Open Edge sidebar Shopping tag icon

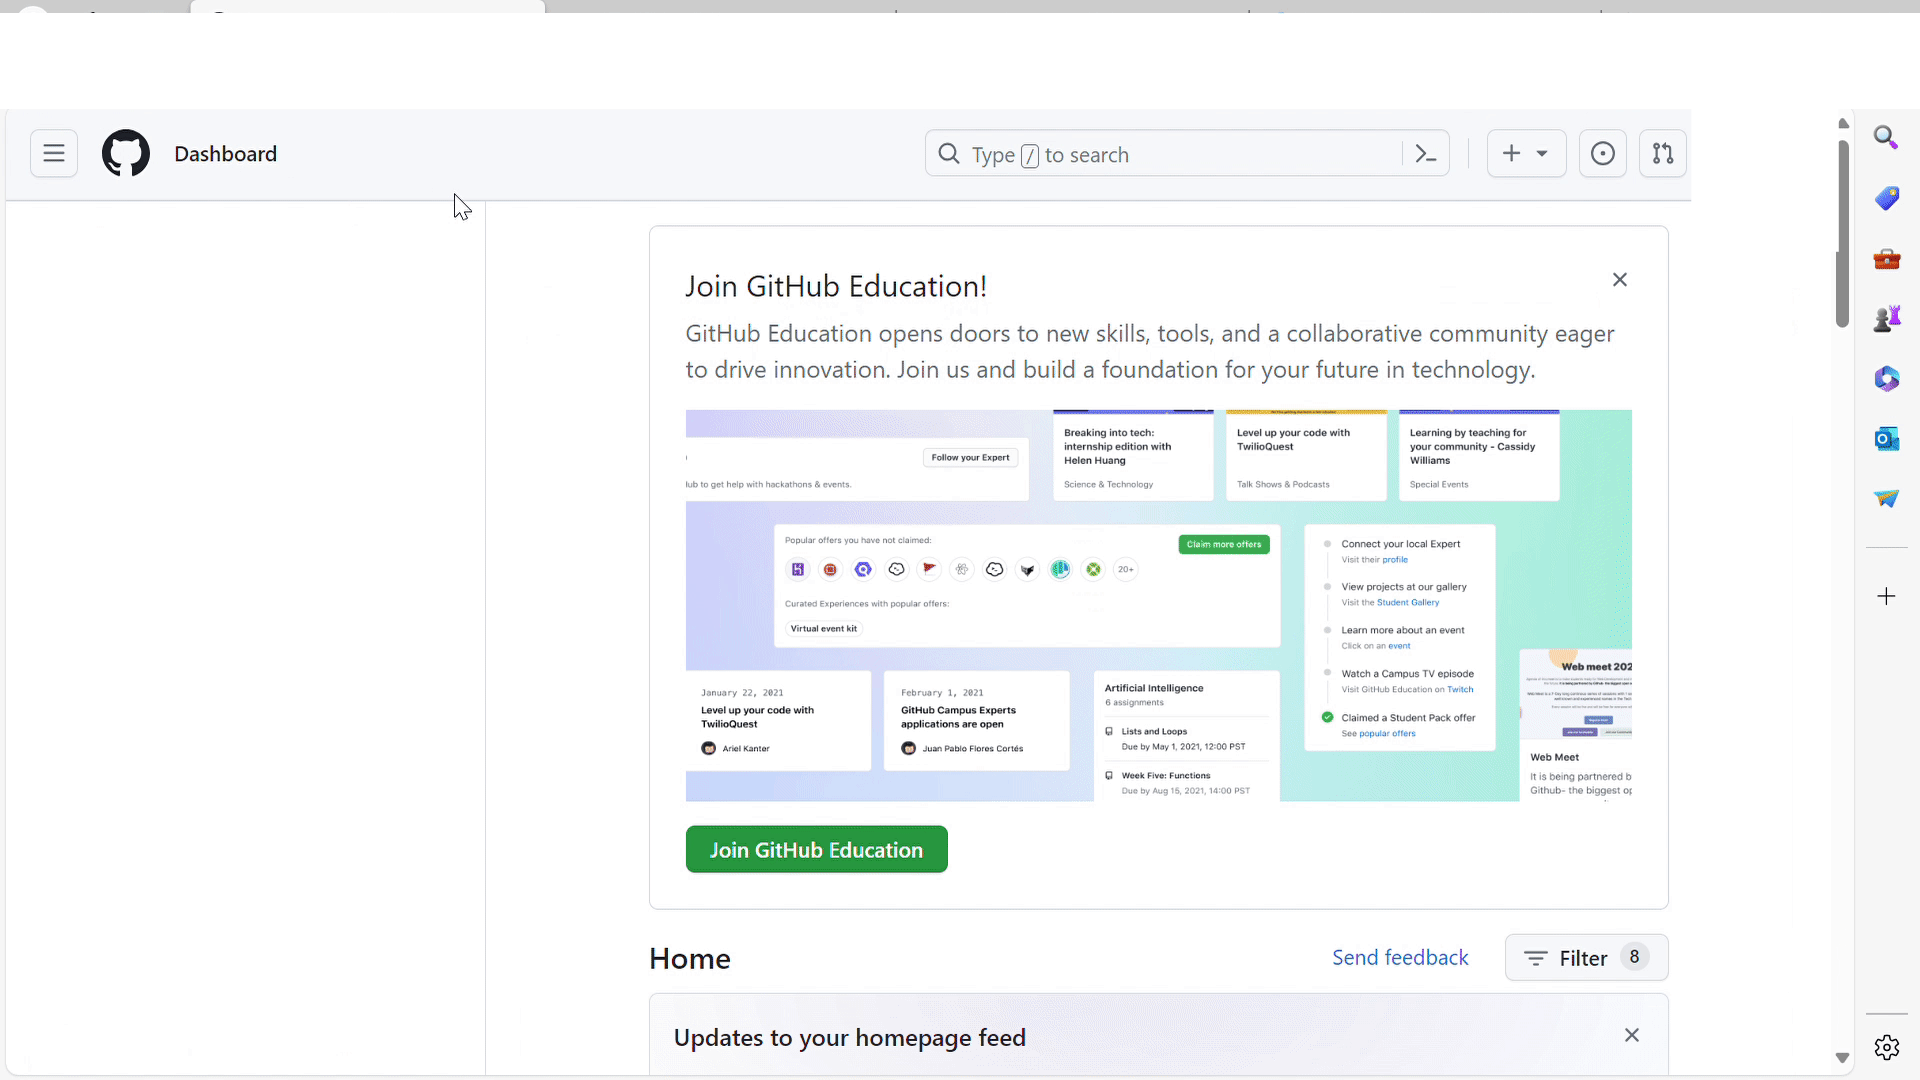pos(1886,198)
